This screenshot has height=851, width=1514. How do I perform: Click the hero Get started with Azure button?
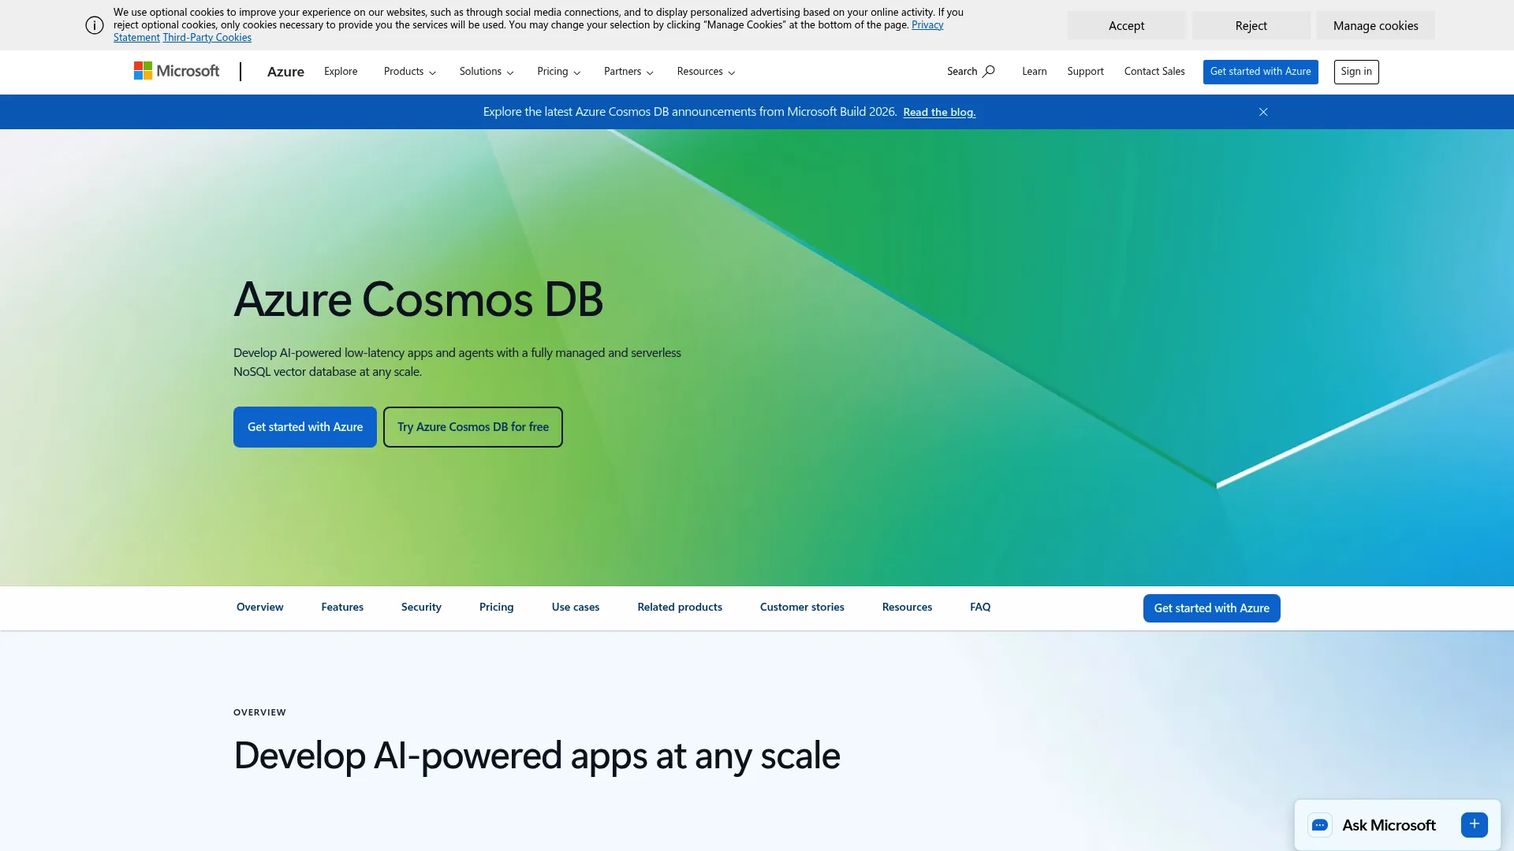click(x=305, y=427)
